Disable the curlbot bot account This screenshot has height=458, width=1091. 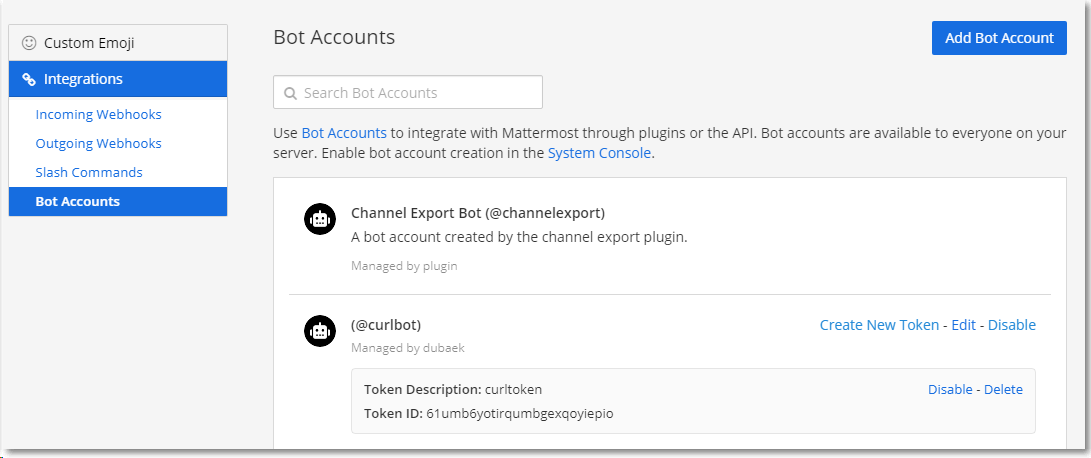[1011, 325]
